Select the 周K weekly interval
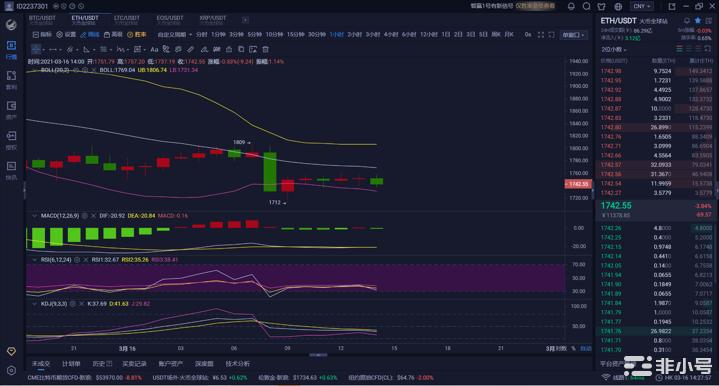Screen dimensions: 719x386 [496, 34]
